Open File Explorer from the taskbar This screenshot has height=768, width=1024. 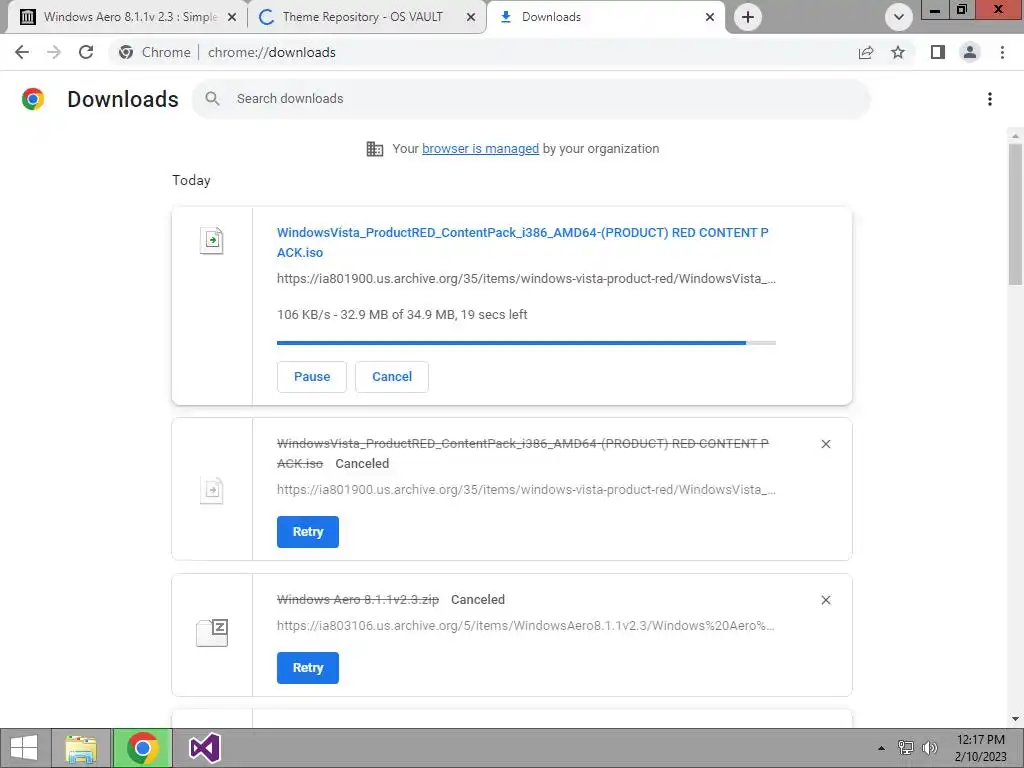pos(81,748)
